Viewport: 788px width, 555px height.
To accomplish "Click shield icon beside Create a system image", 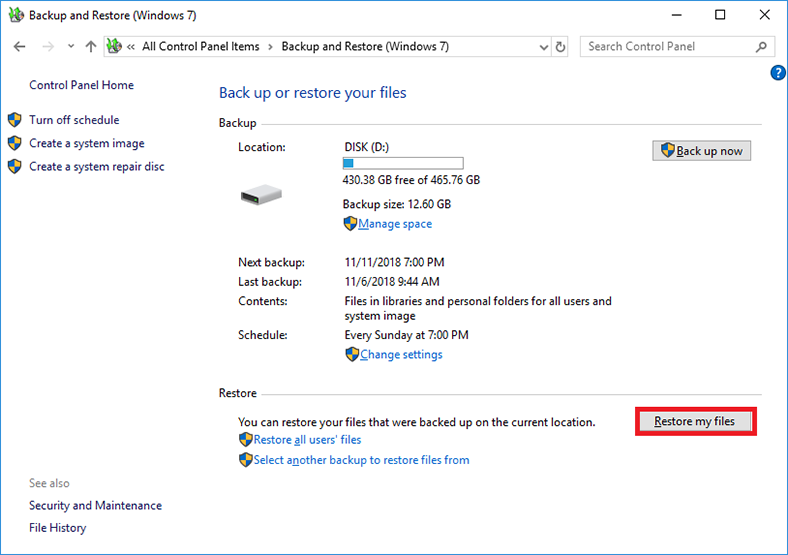I will [15, 143].
